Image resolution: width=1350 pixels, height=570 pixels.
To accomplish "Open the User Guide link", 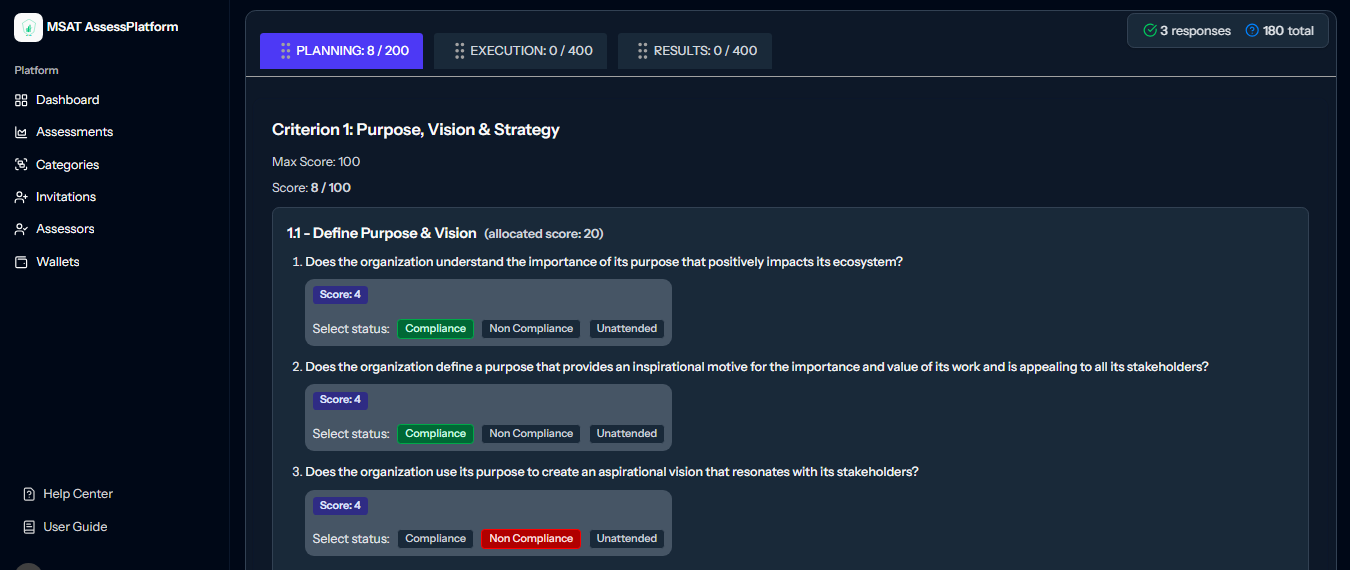I will coord(75,527).
